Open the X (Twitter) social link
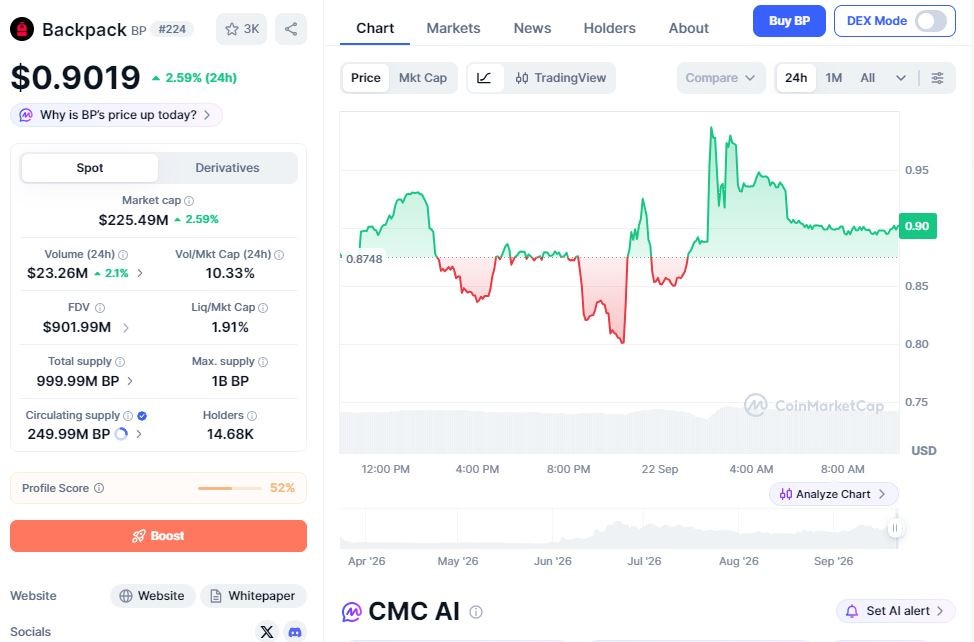974x642 pixels. (x=267, y=632)
